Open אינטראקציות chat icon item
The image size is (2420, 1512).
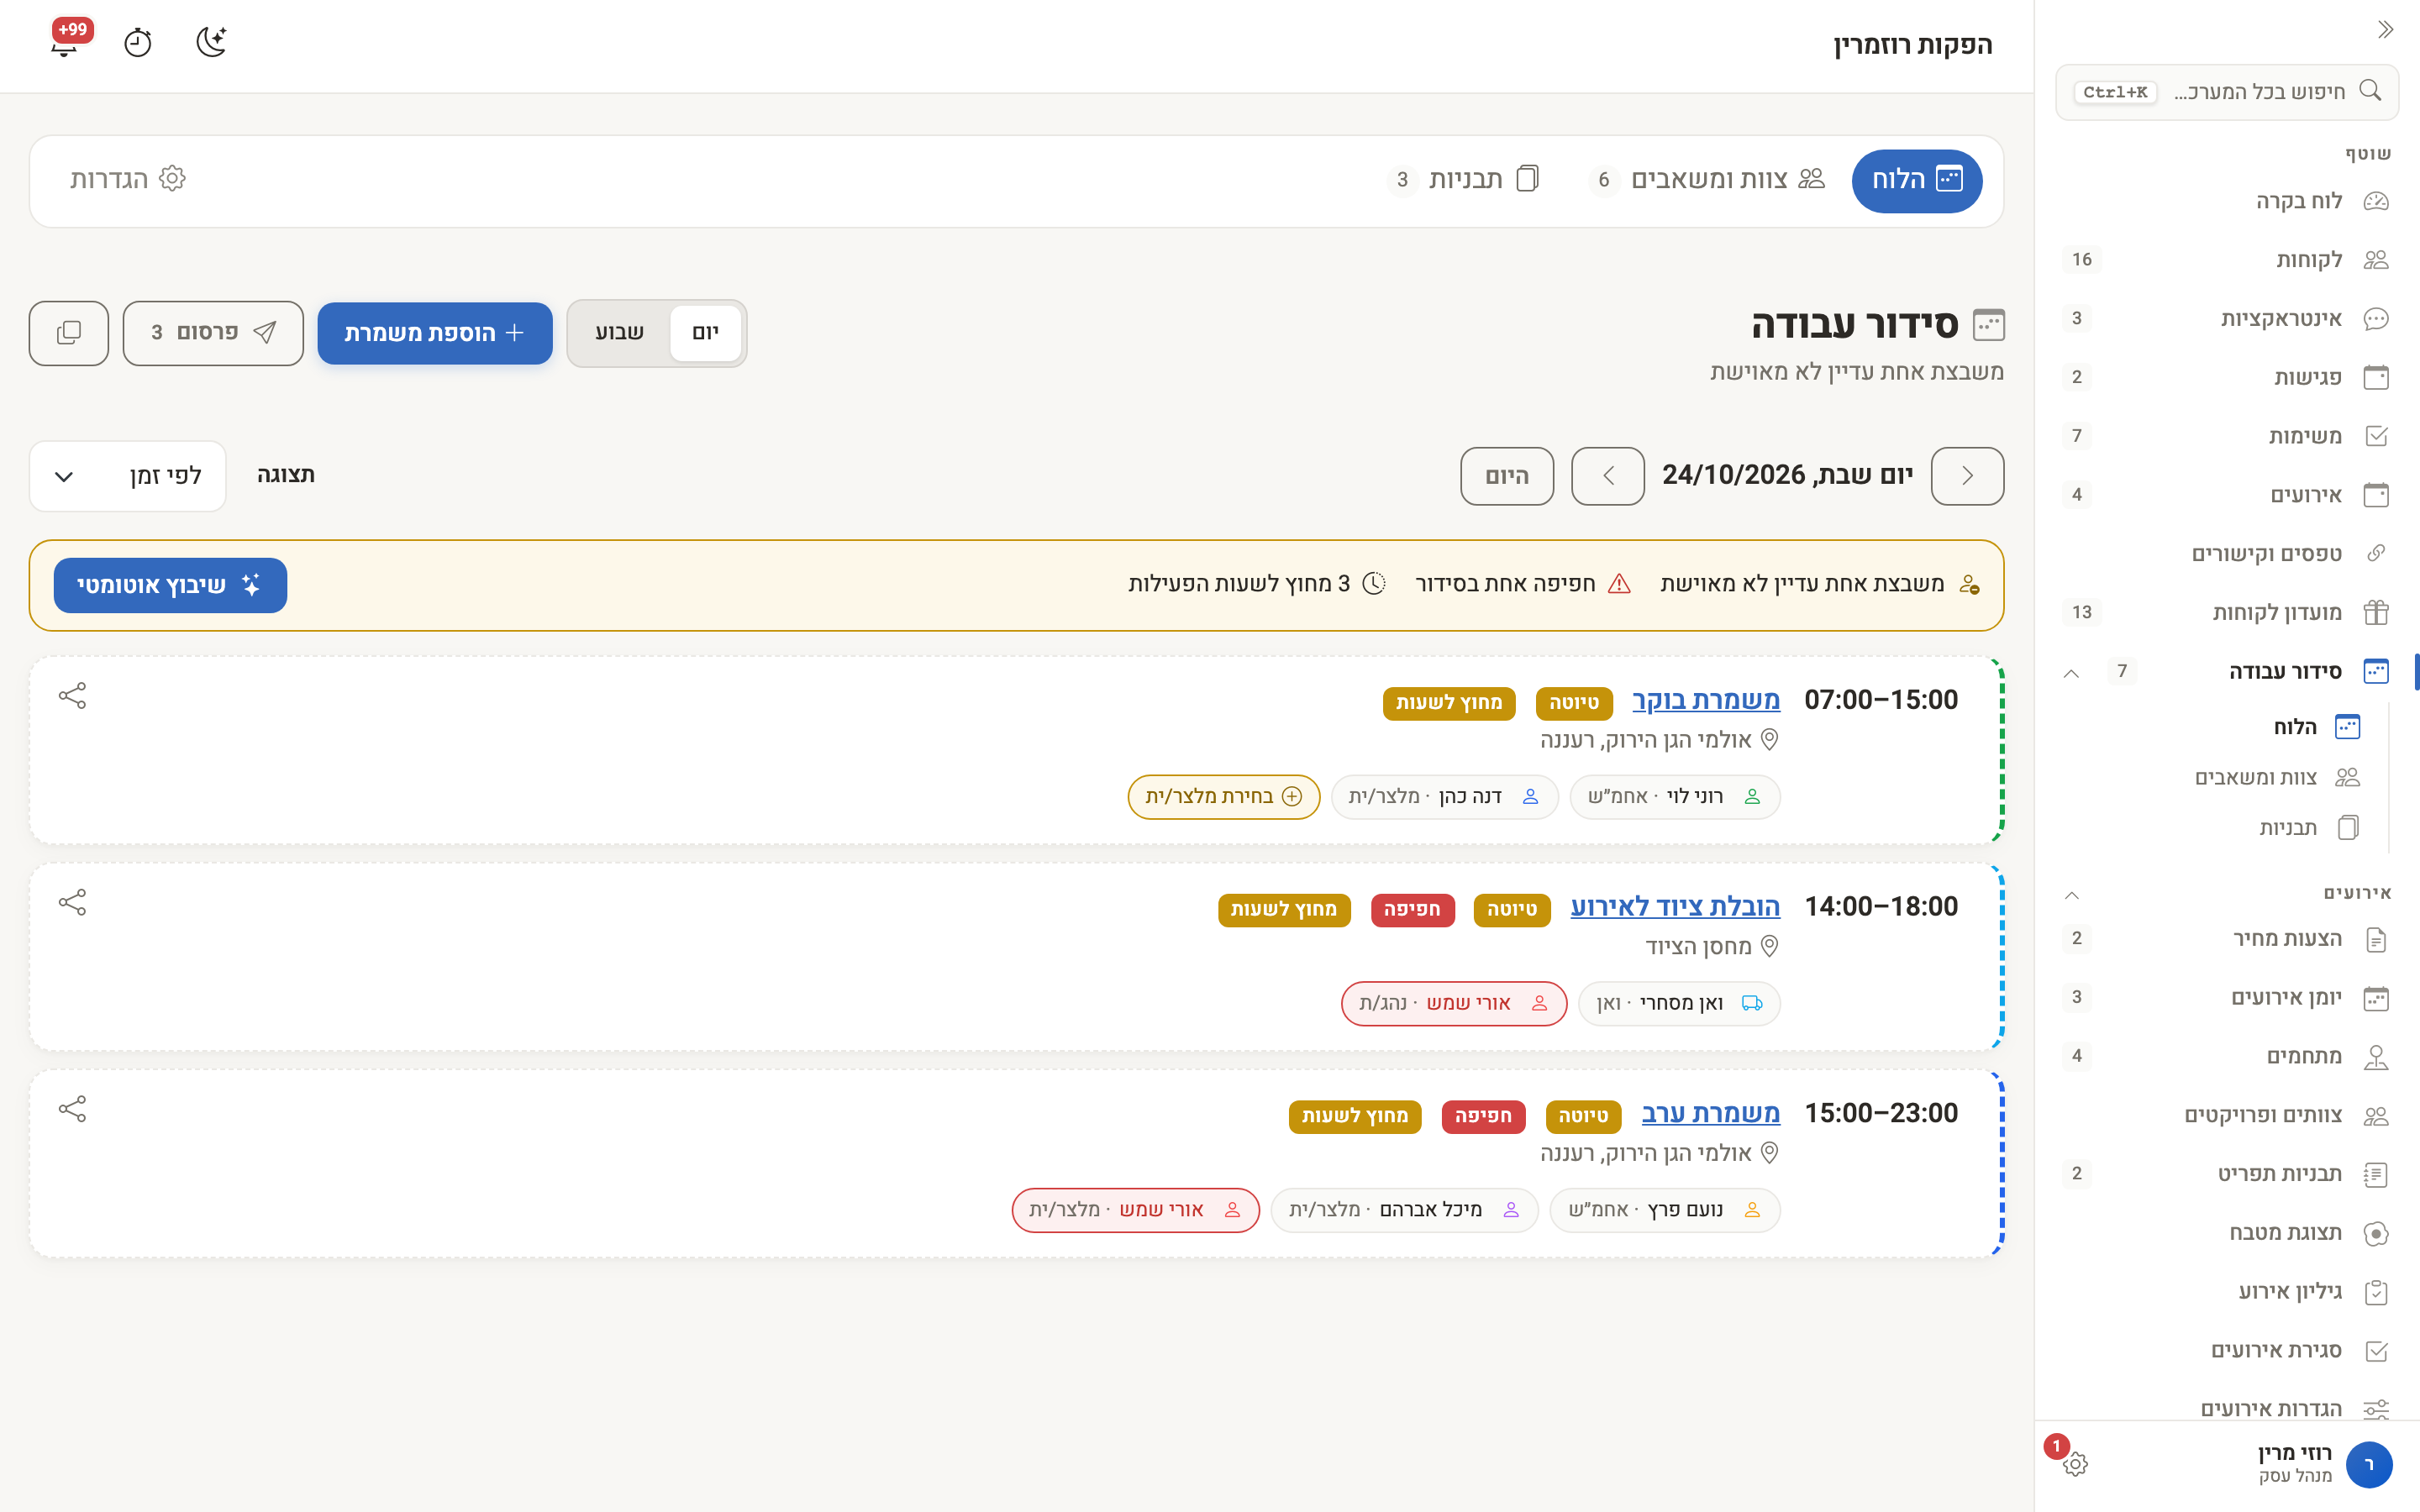(x=2226, y=319)
